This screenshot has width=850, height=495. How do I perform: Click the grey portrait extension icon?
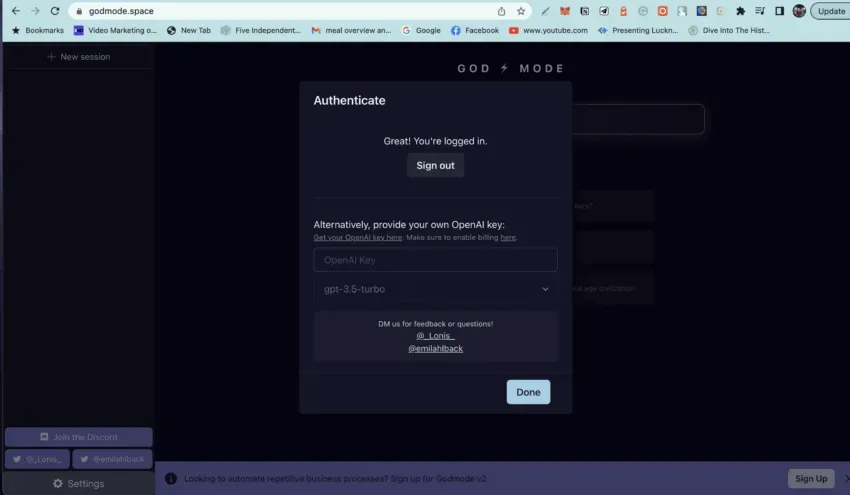tap(682, 11)
